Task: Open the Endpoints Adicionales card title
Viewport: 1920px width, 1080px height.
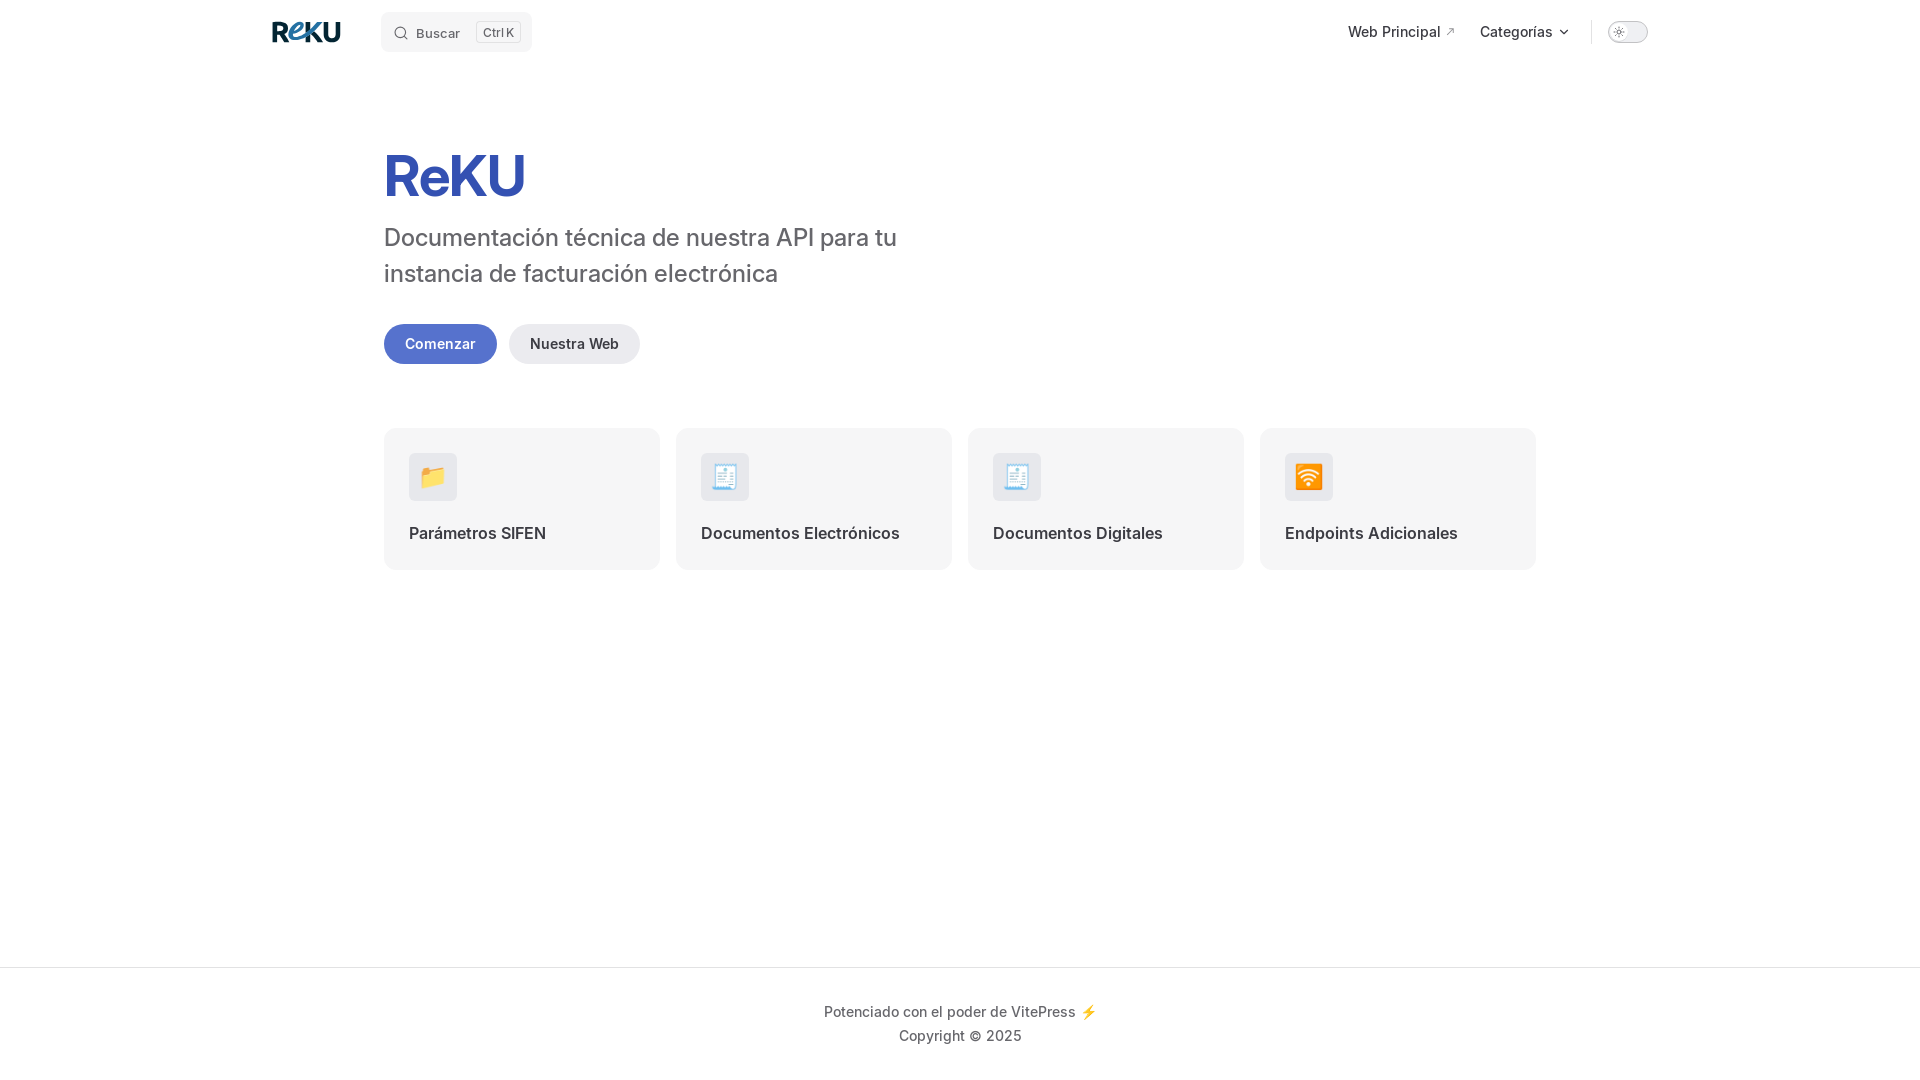Action: coord(1371,533)
